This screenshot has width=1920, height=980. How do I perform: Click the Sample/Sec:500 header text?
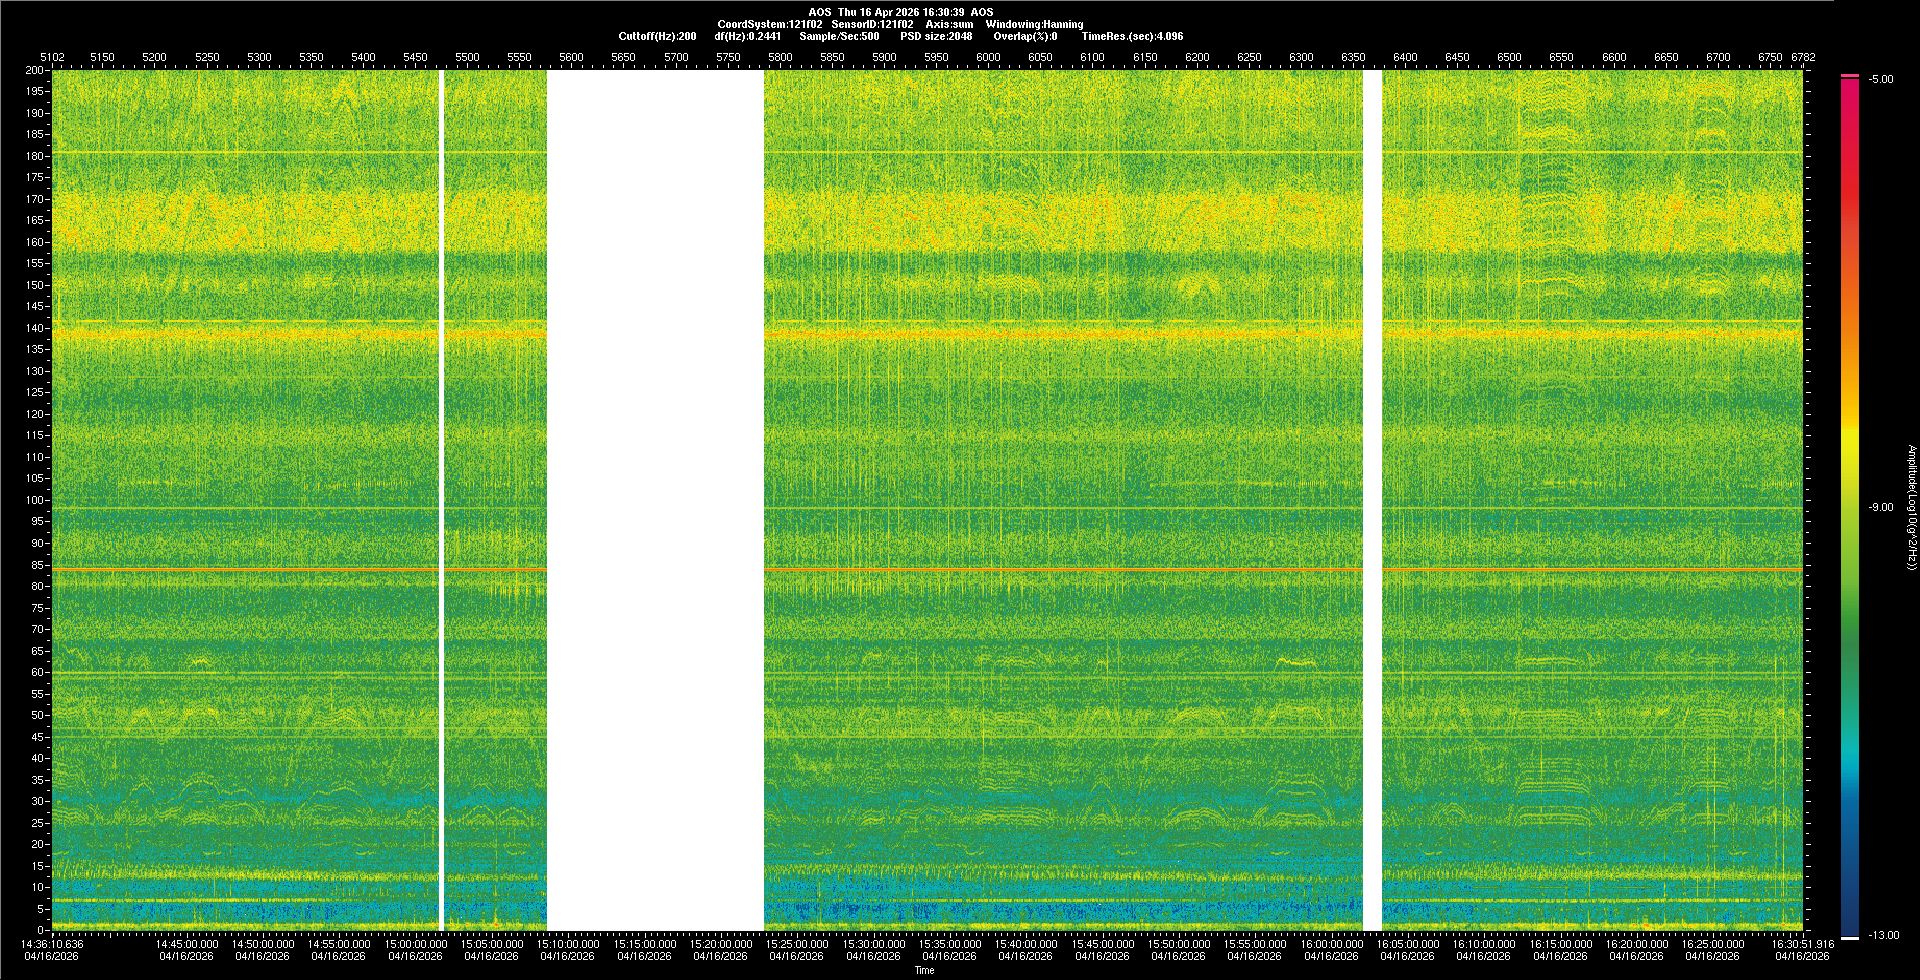pos(839,36)
